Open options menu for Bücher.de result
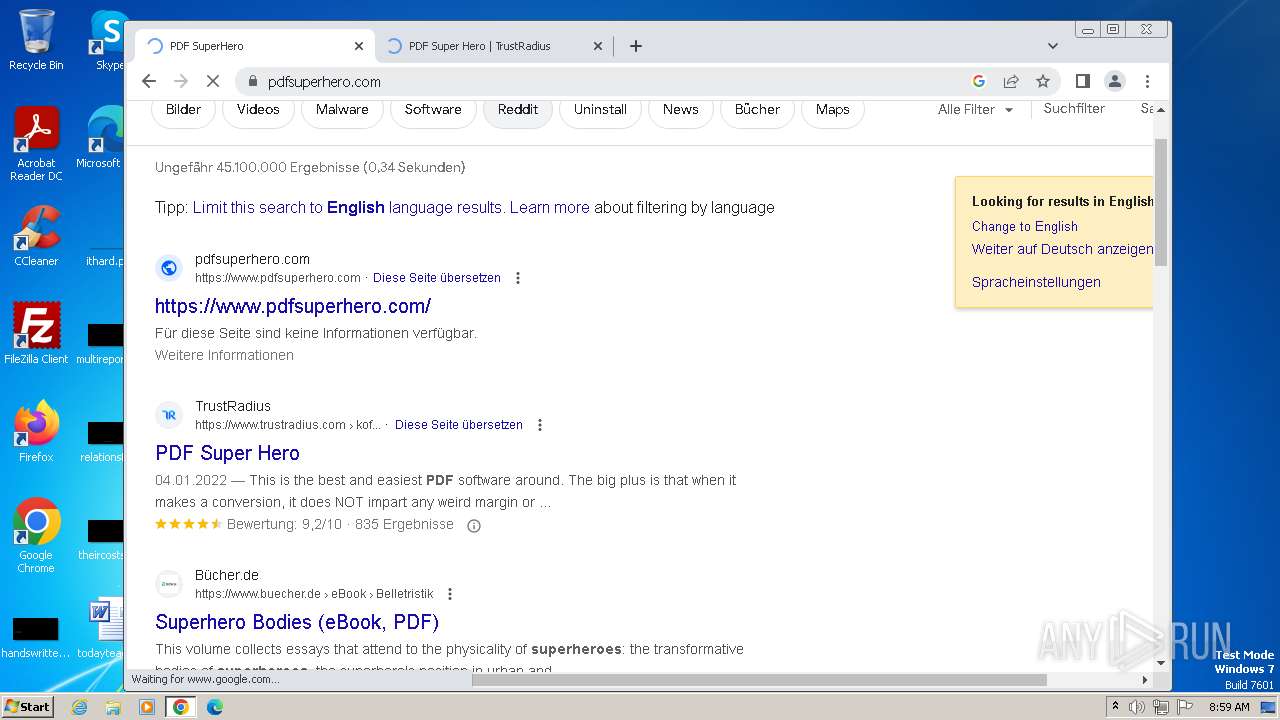The width and height of the screenshot is (1280, 720). click(450, 594)
